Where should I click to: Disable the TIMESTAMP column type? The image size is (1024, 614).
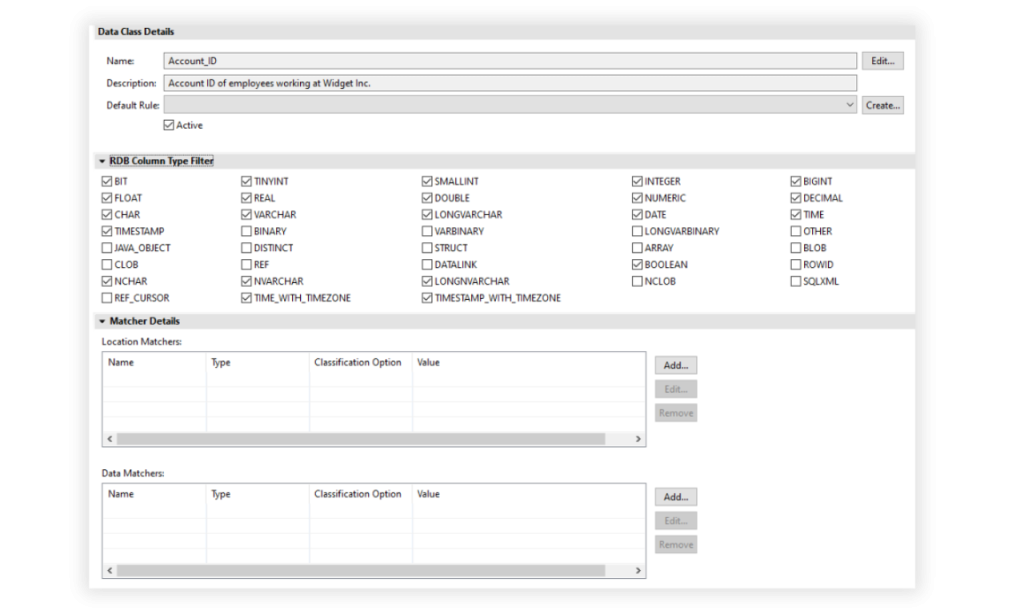[106, 231]
